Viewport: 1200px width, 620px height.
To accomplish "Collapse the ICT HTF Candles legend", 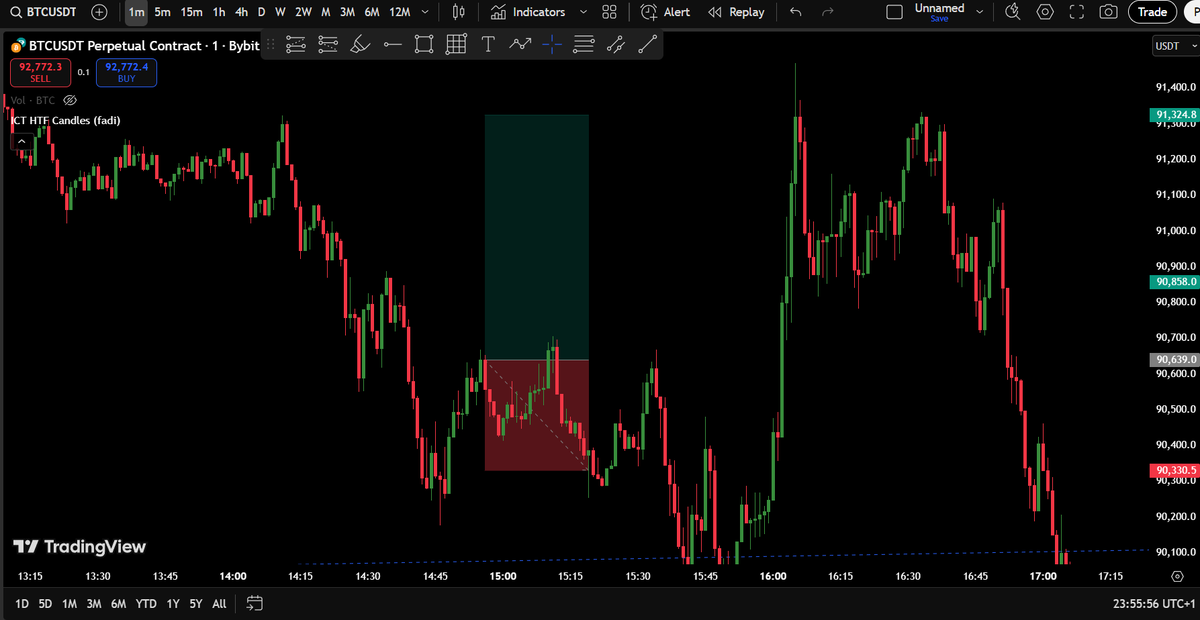I will 21,140.
